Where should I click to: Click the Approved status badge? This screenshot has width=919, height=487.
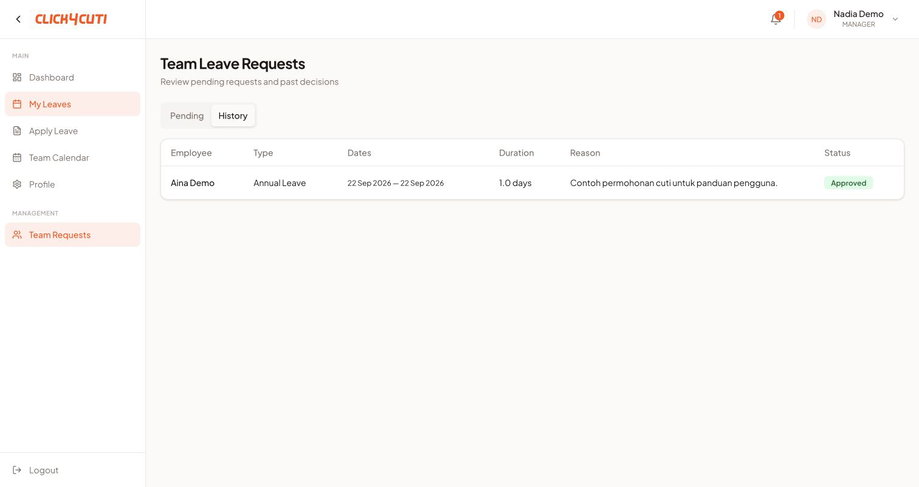click(x=848, y=183)
